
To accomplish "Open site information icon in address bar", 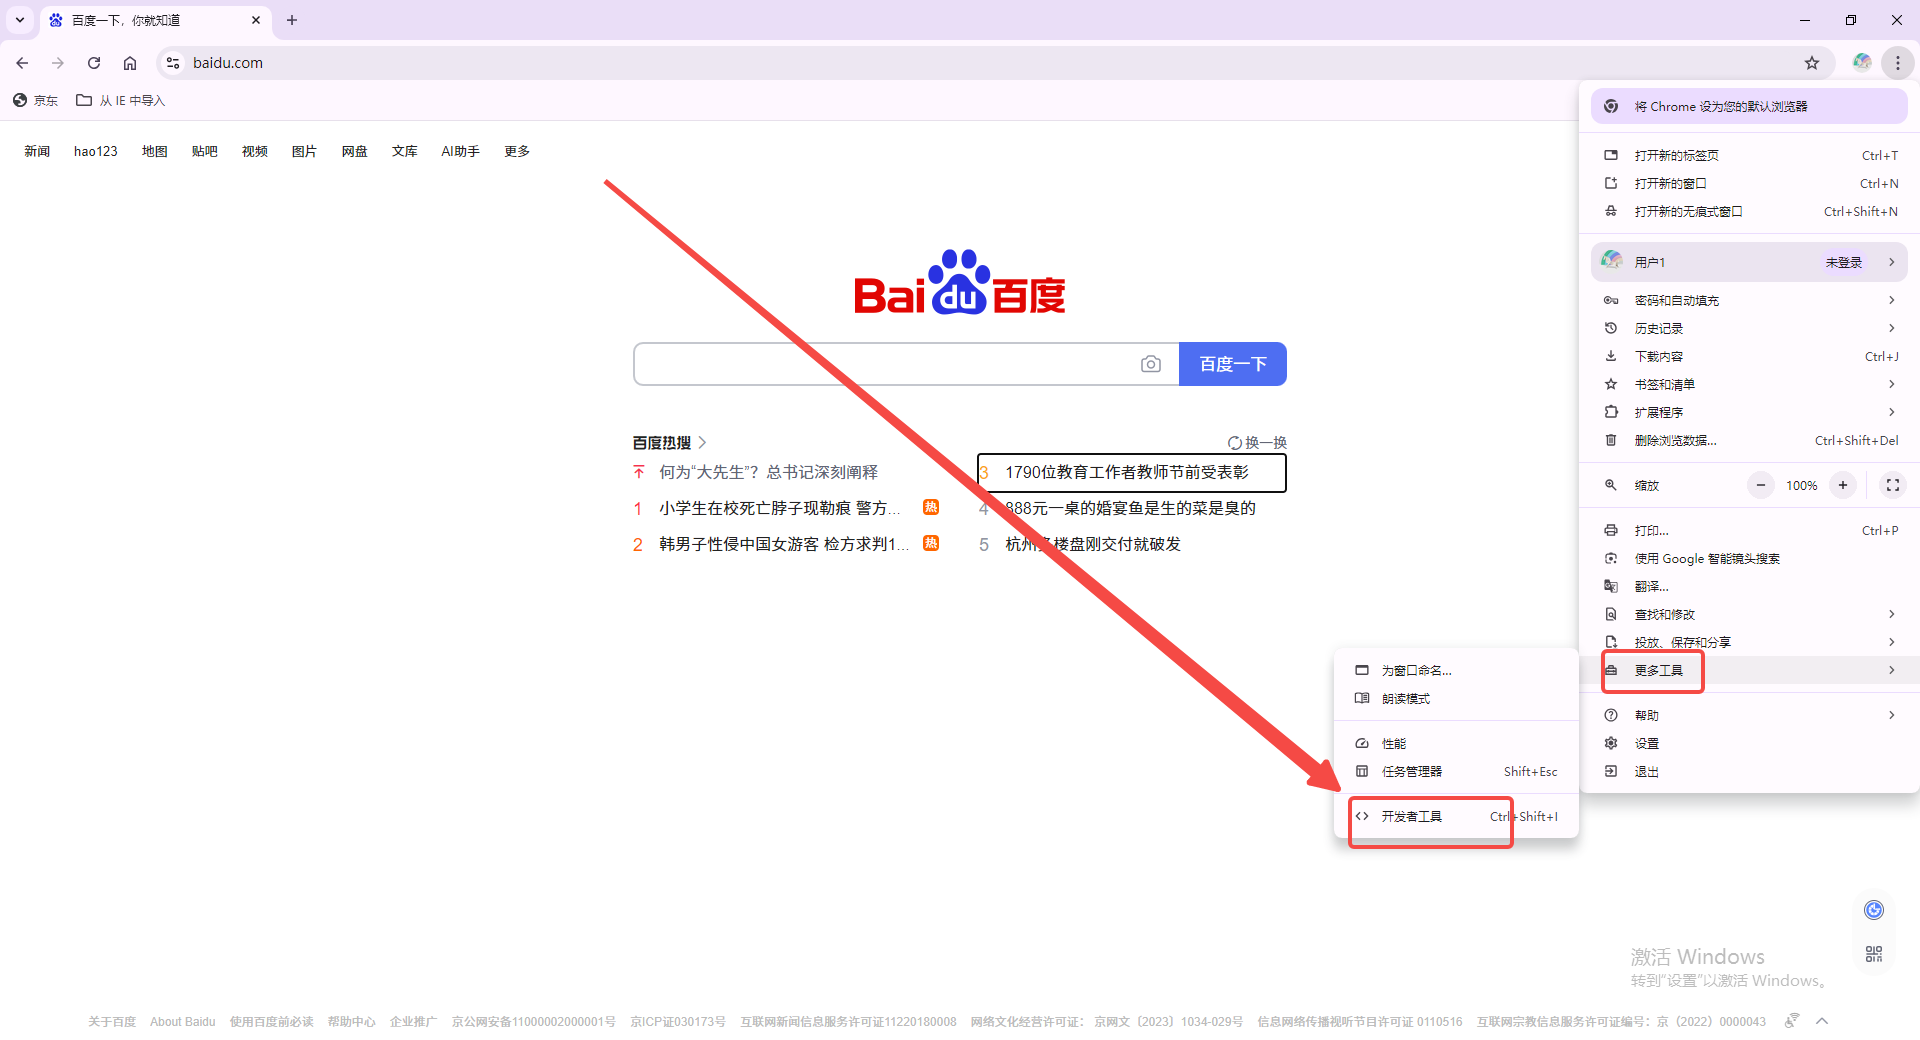I will [x=173, y=63].
